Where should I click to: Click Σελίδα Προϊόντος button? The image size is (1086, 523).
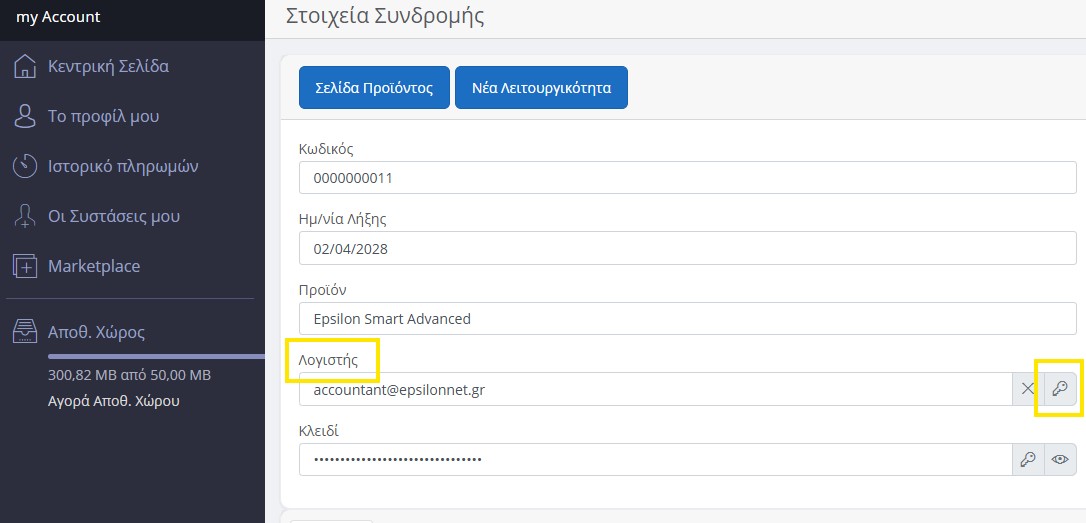coord(374,88)
